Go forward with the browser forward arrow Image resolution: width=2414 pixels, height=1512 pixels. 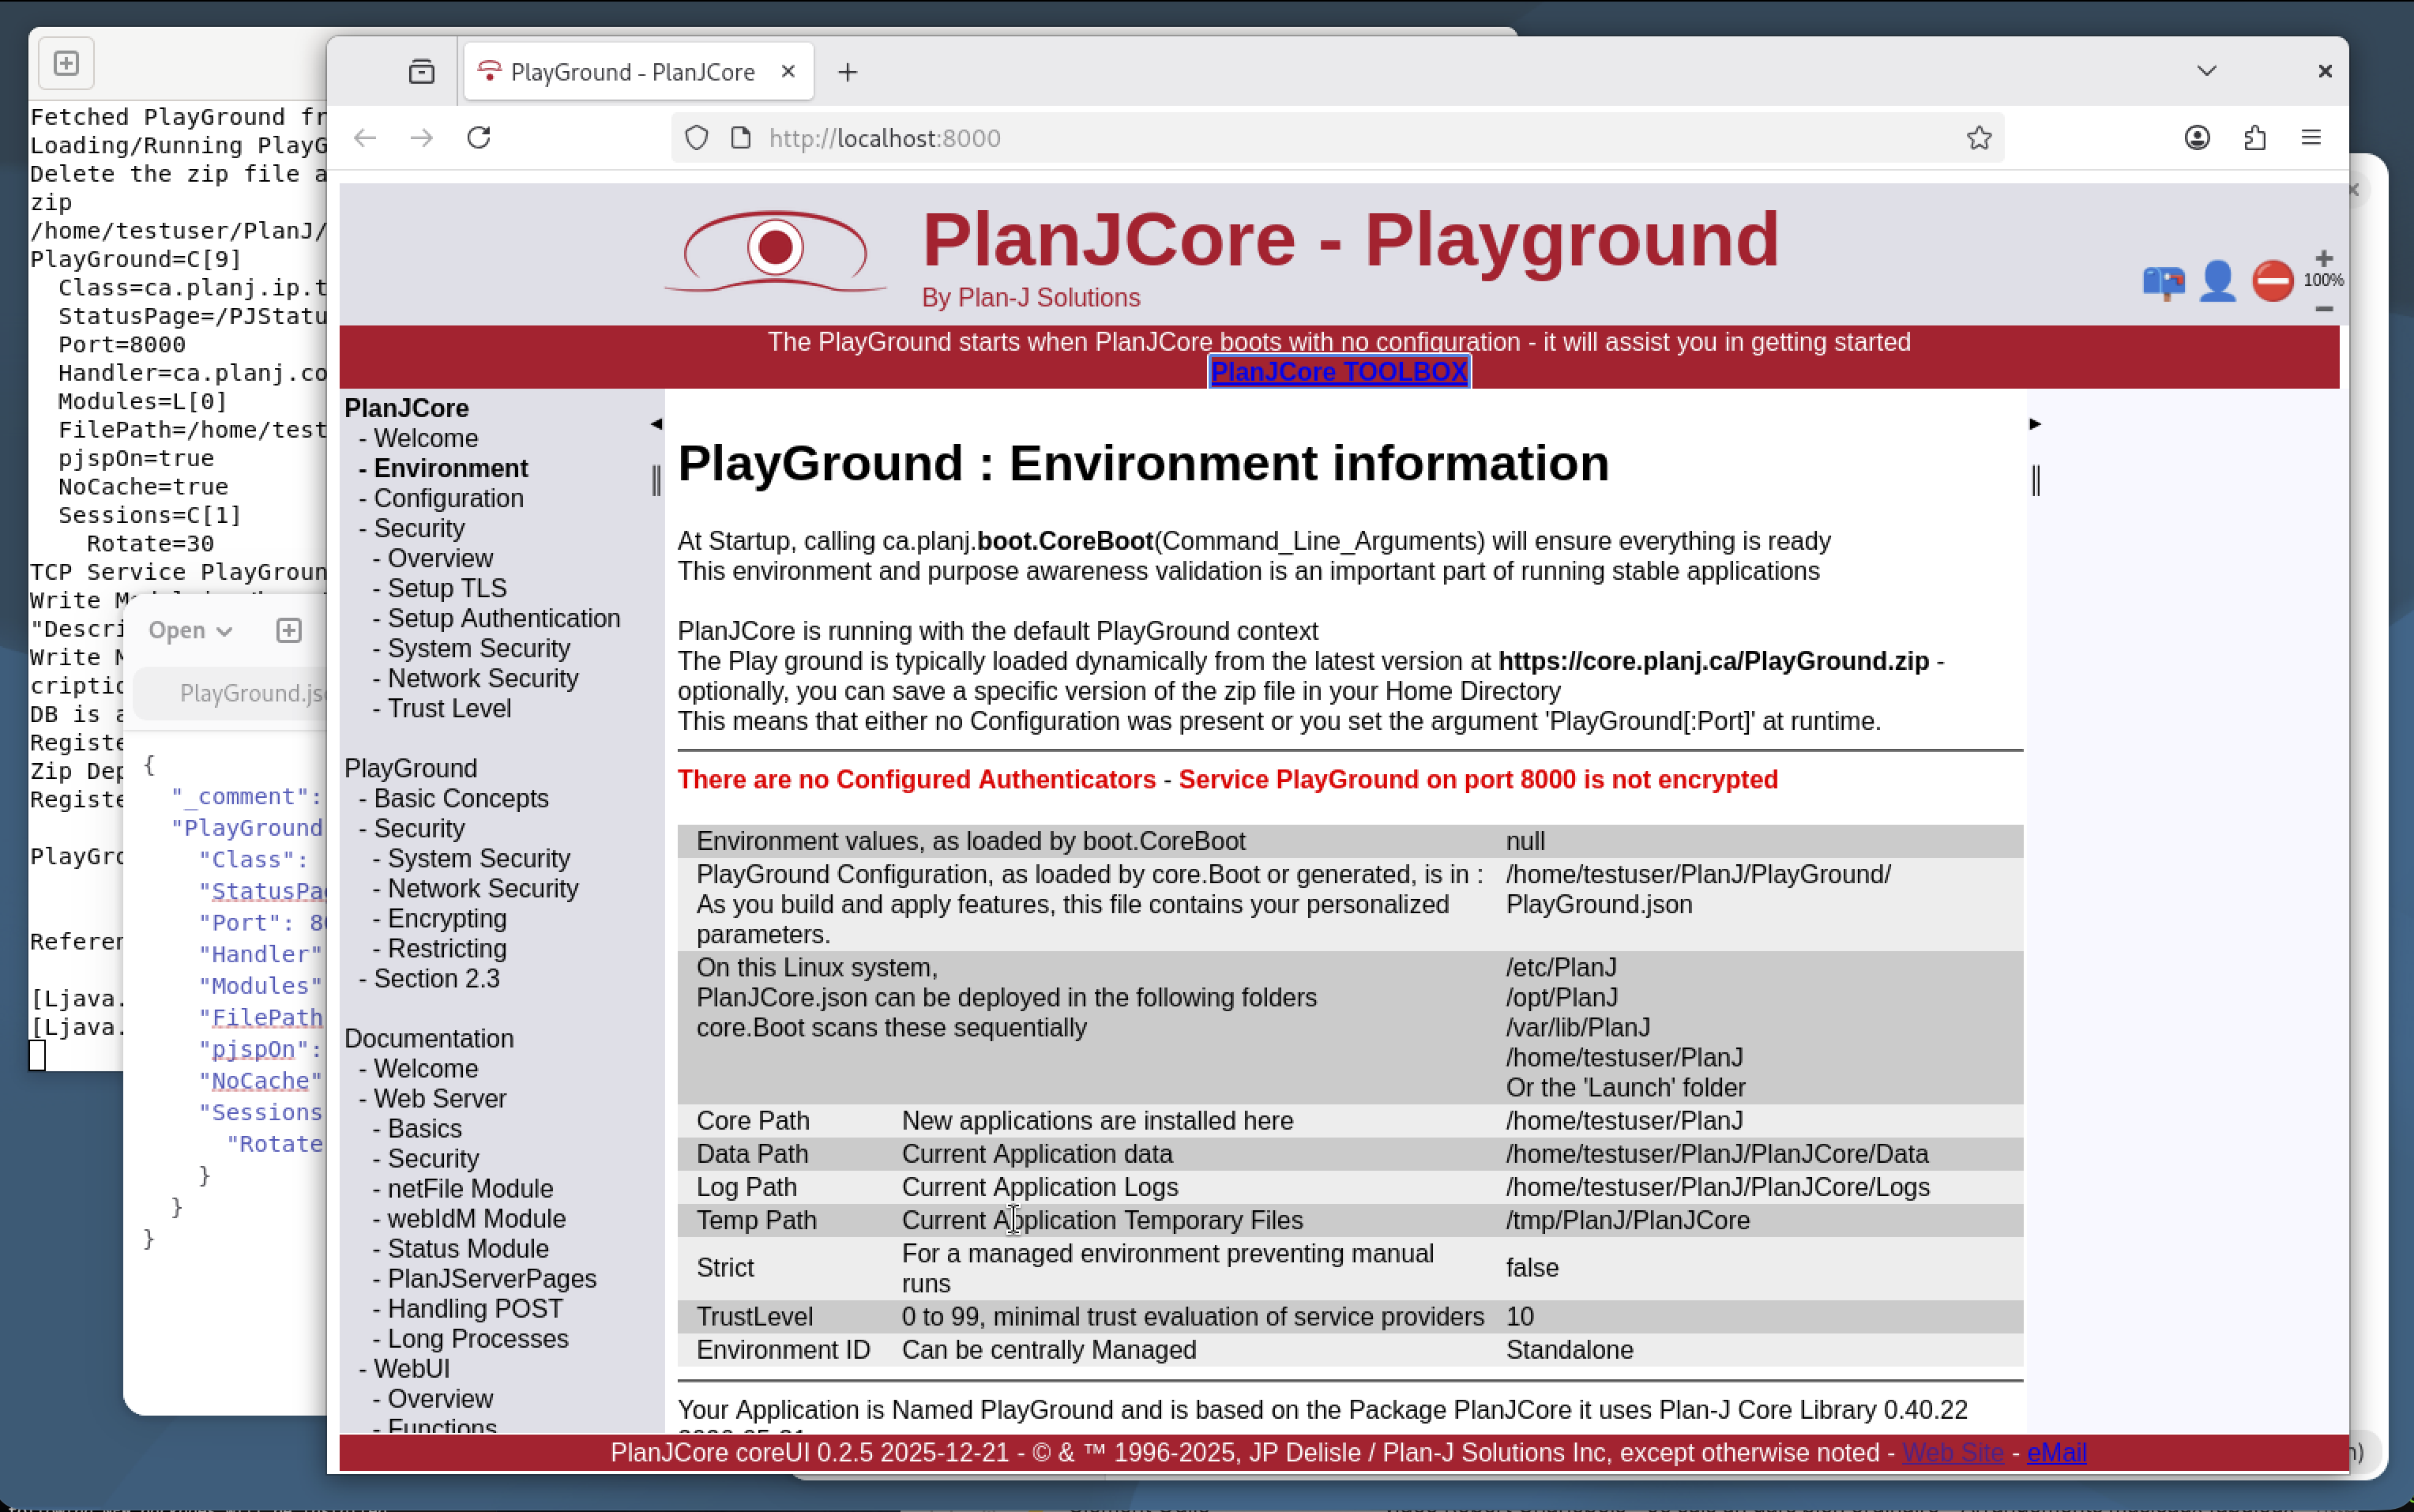[x=422, y=138]
